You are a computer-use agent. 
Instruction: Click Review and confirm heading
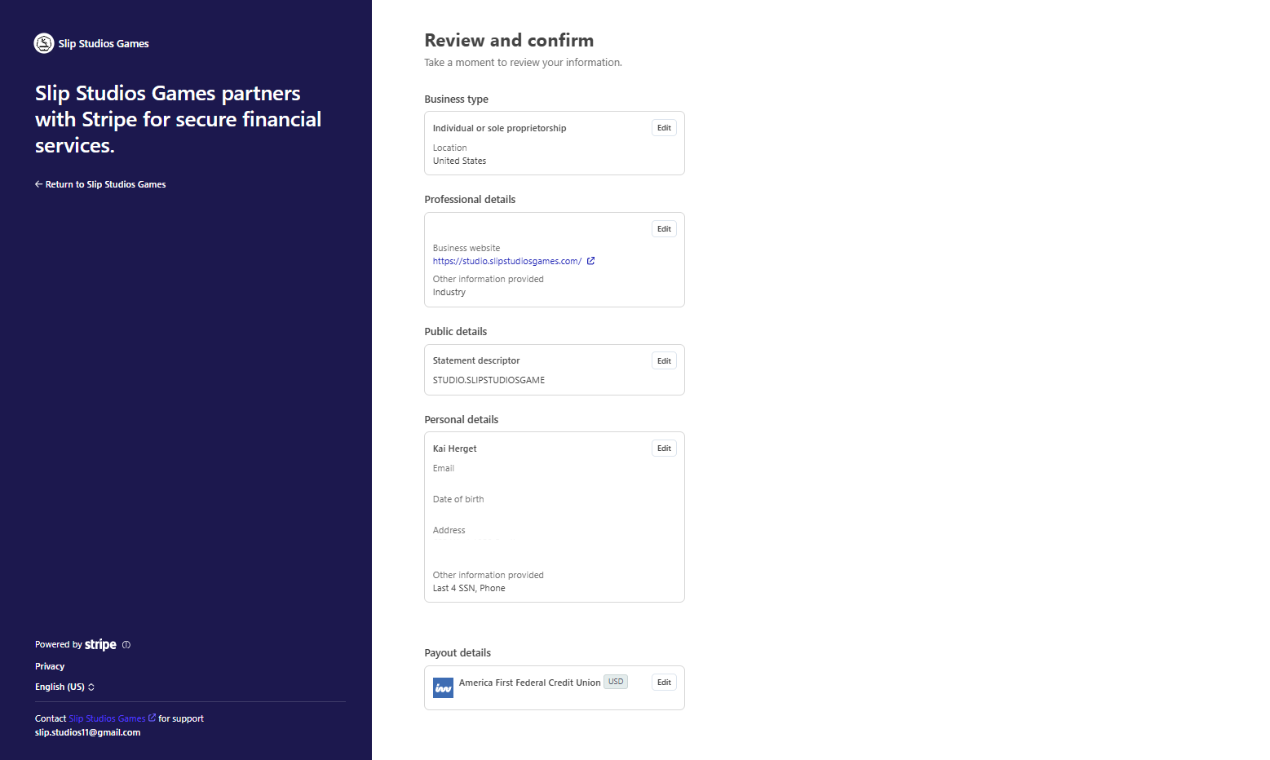point(509,40)
